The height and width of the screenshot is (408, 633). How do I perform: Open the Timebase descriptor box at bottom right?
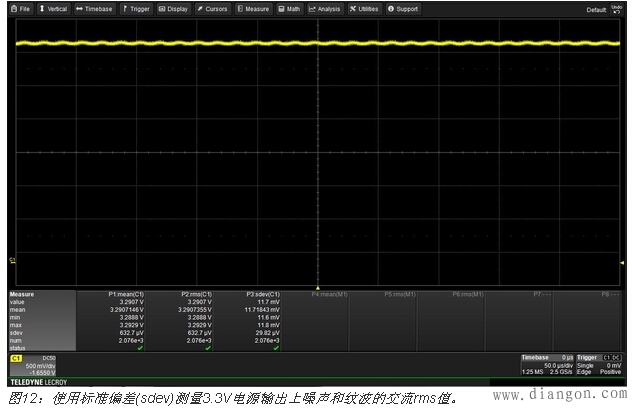(x=545, y=364)
